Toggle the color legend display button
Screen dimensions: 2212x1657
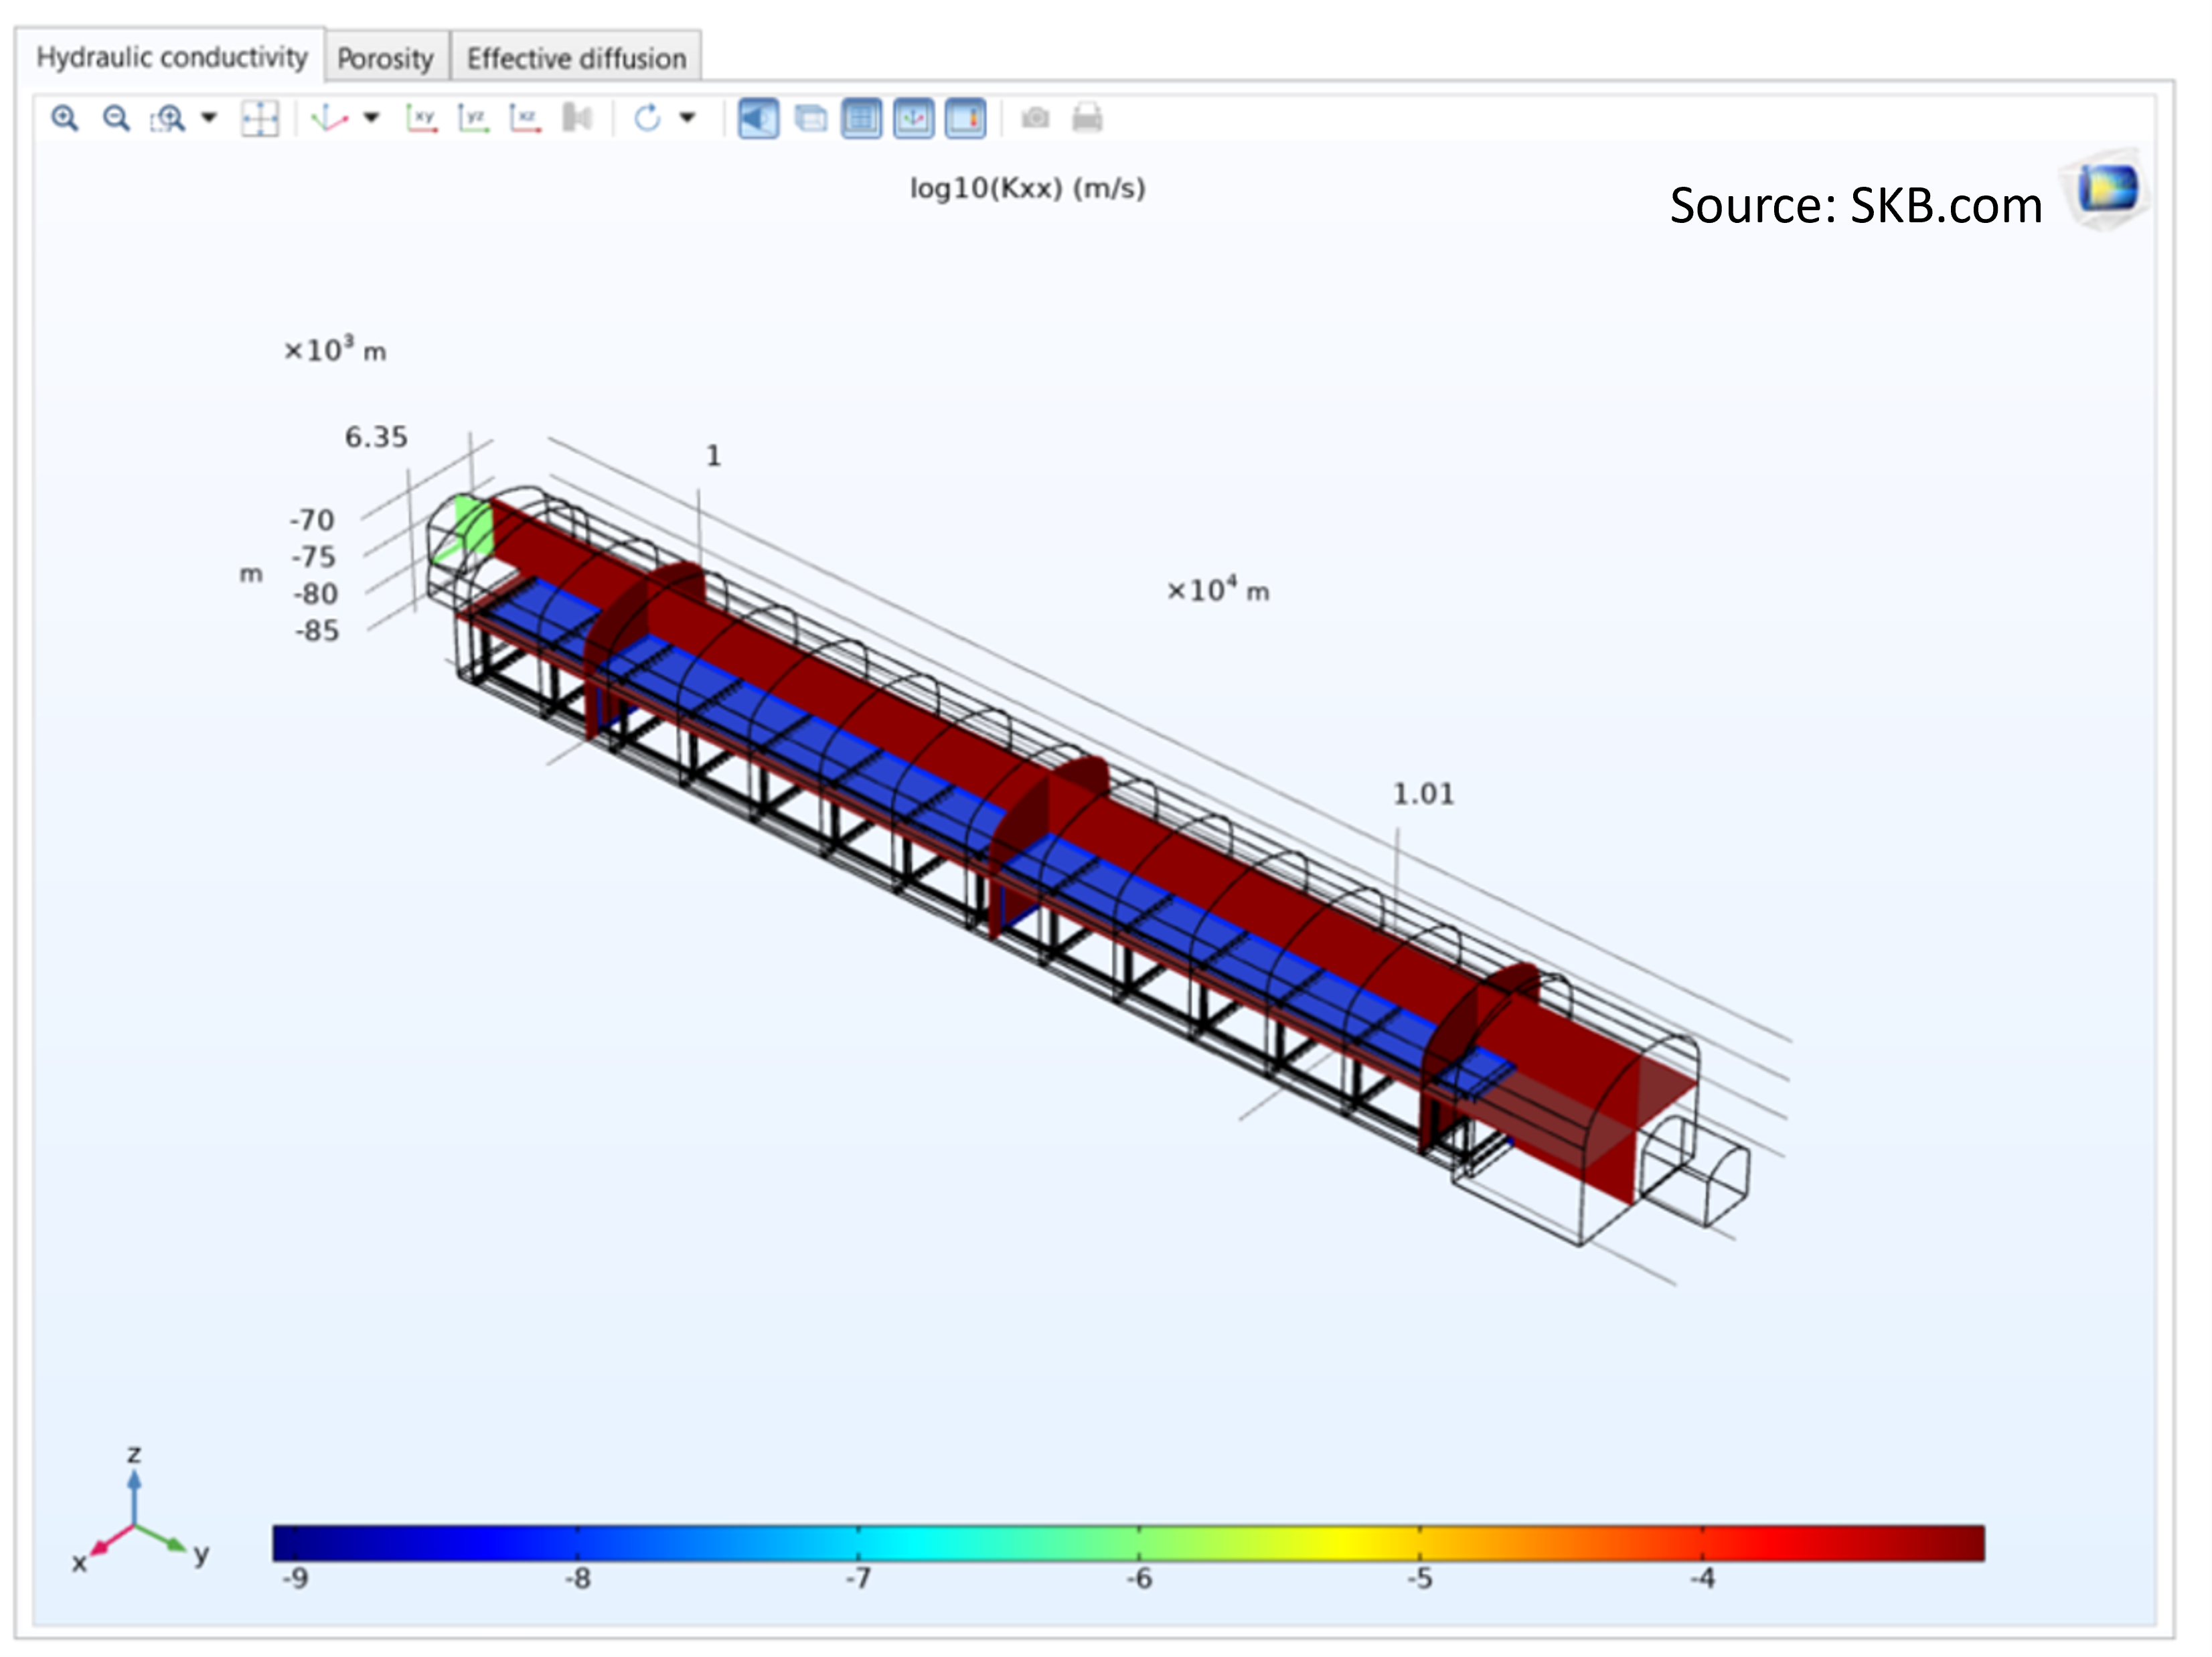coord(966,119)
